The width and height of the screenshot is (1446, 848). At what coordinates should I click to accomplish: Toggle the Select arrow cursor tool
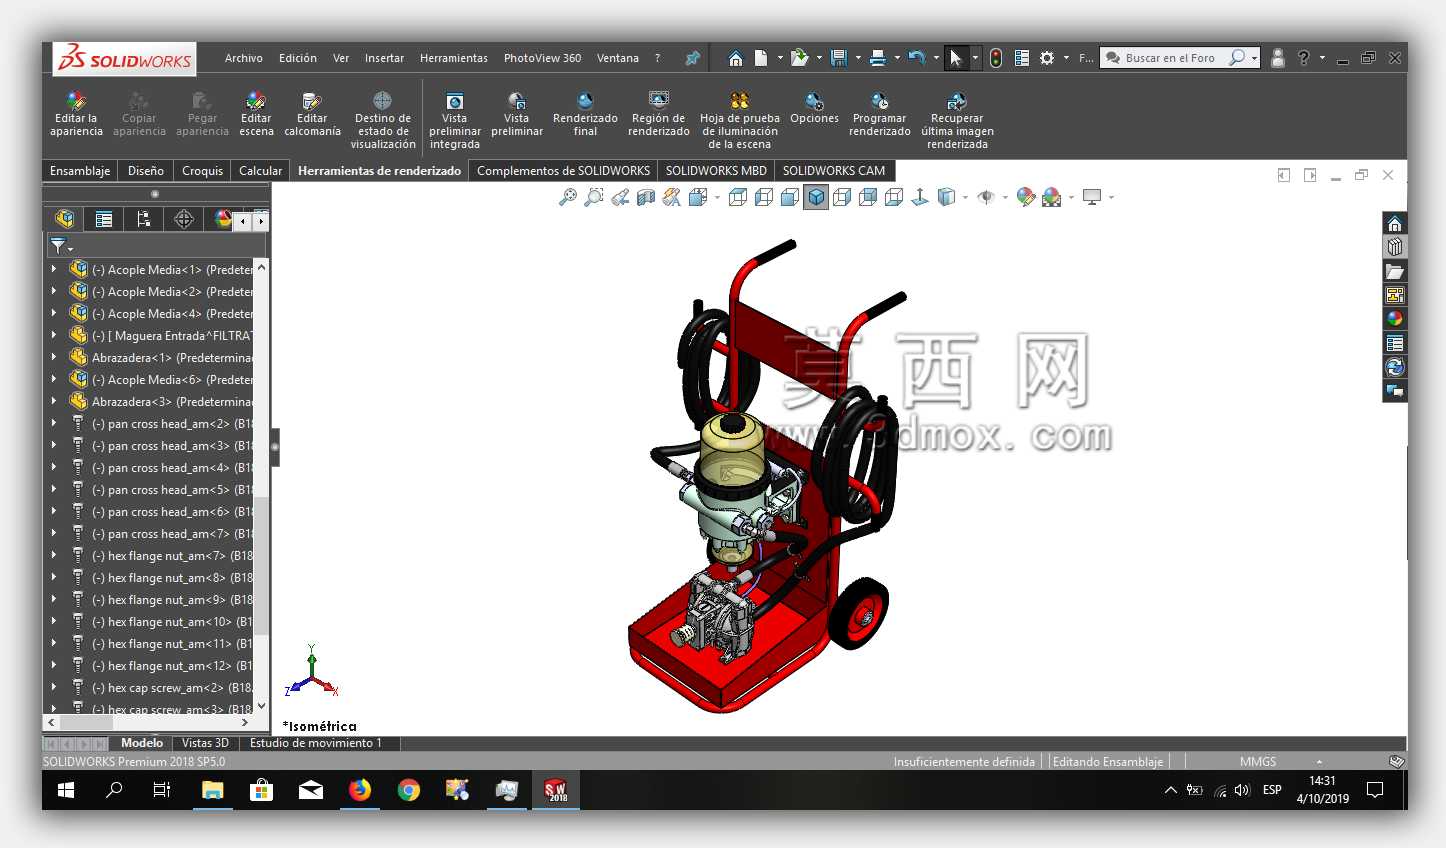click(x=956, y=58)
